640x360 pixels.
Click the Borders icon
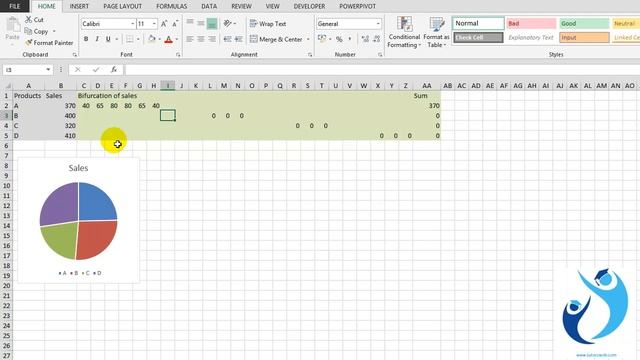point(129,39)
